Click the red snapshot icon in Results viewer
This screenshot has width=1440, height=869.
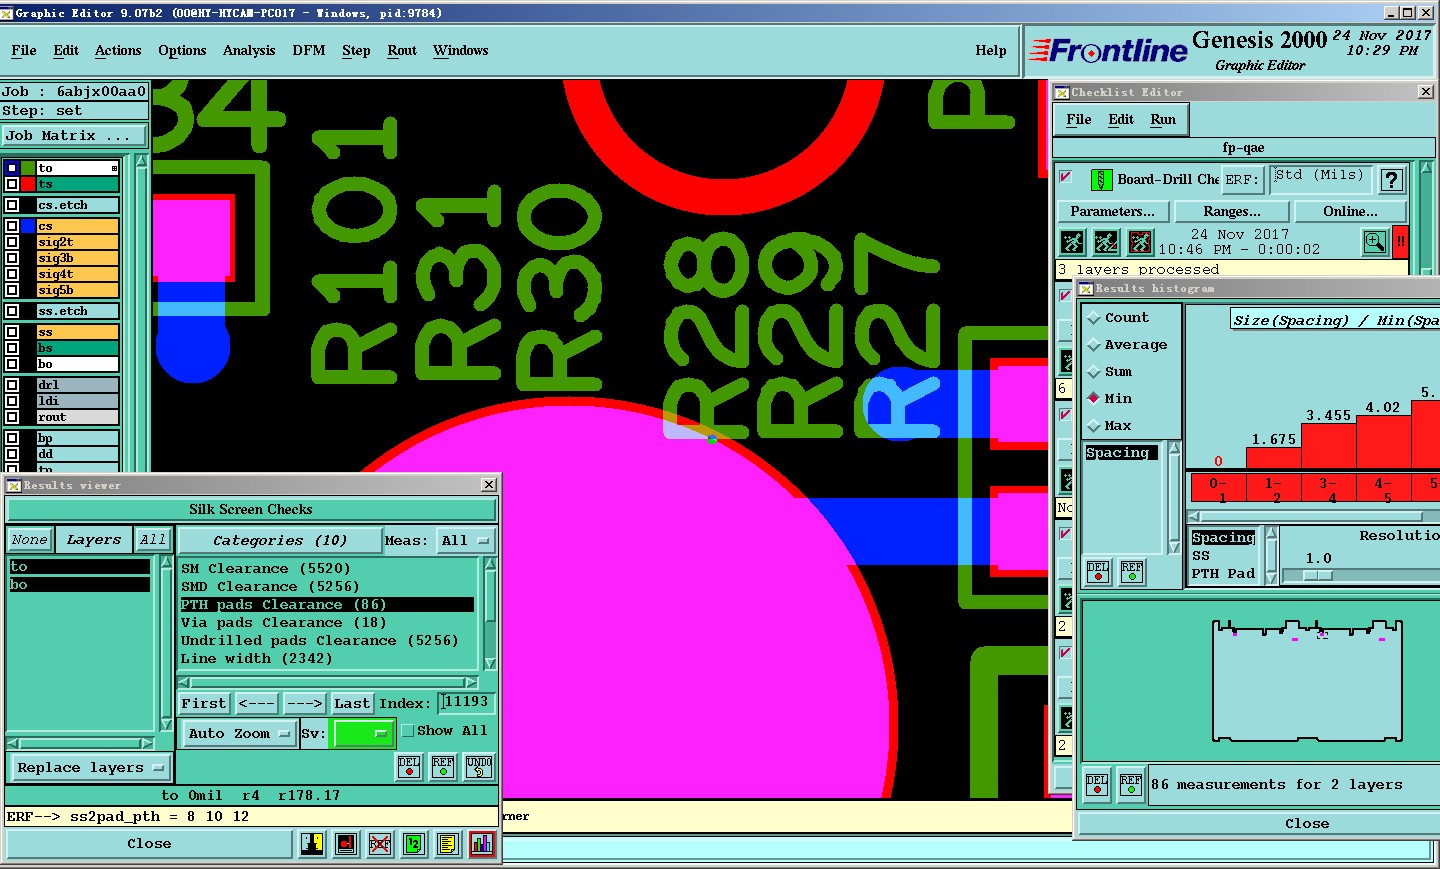[346, 844]
